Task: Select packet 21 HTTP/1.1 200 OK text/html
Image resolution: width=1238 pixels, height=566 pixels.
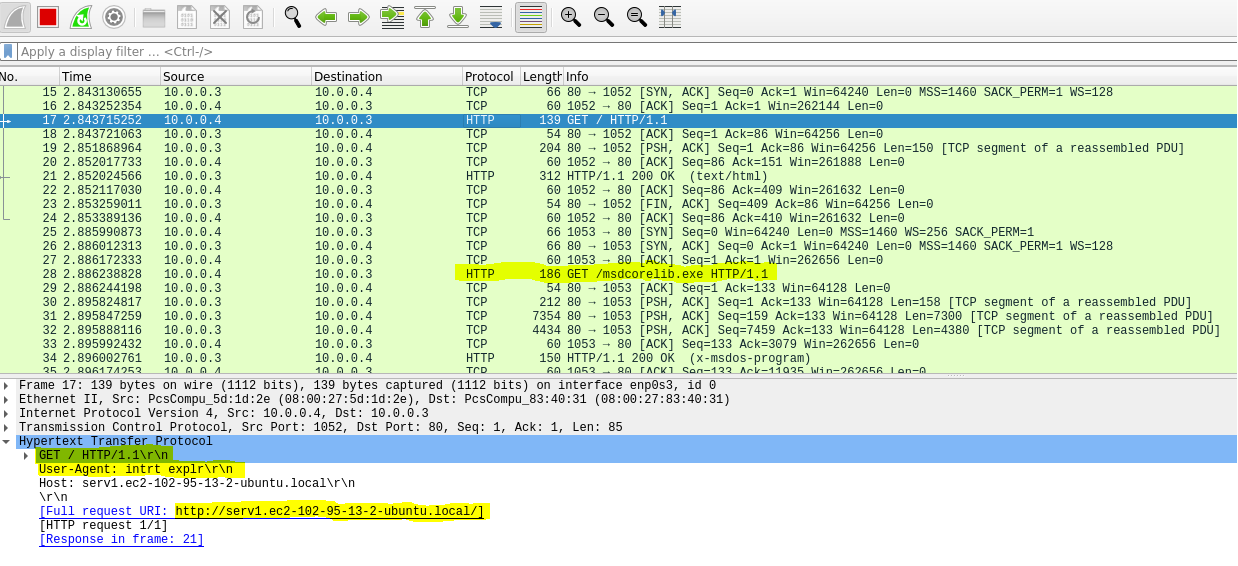Action: 618,176
